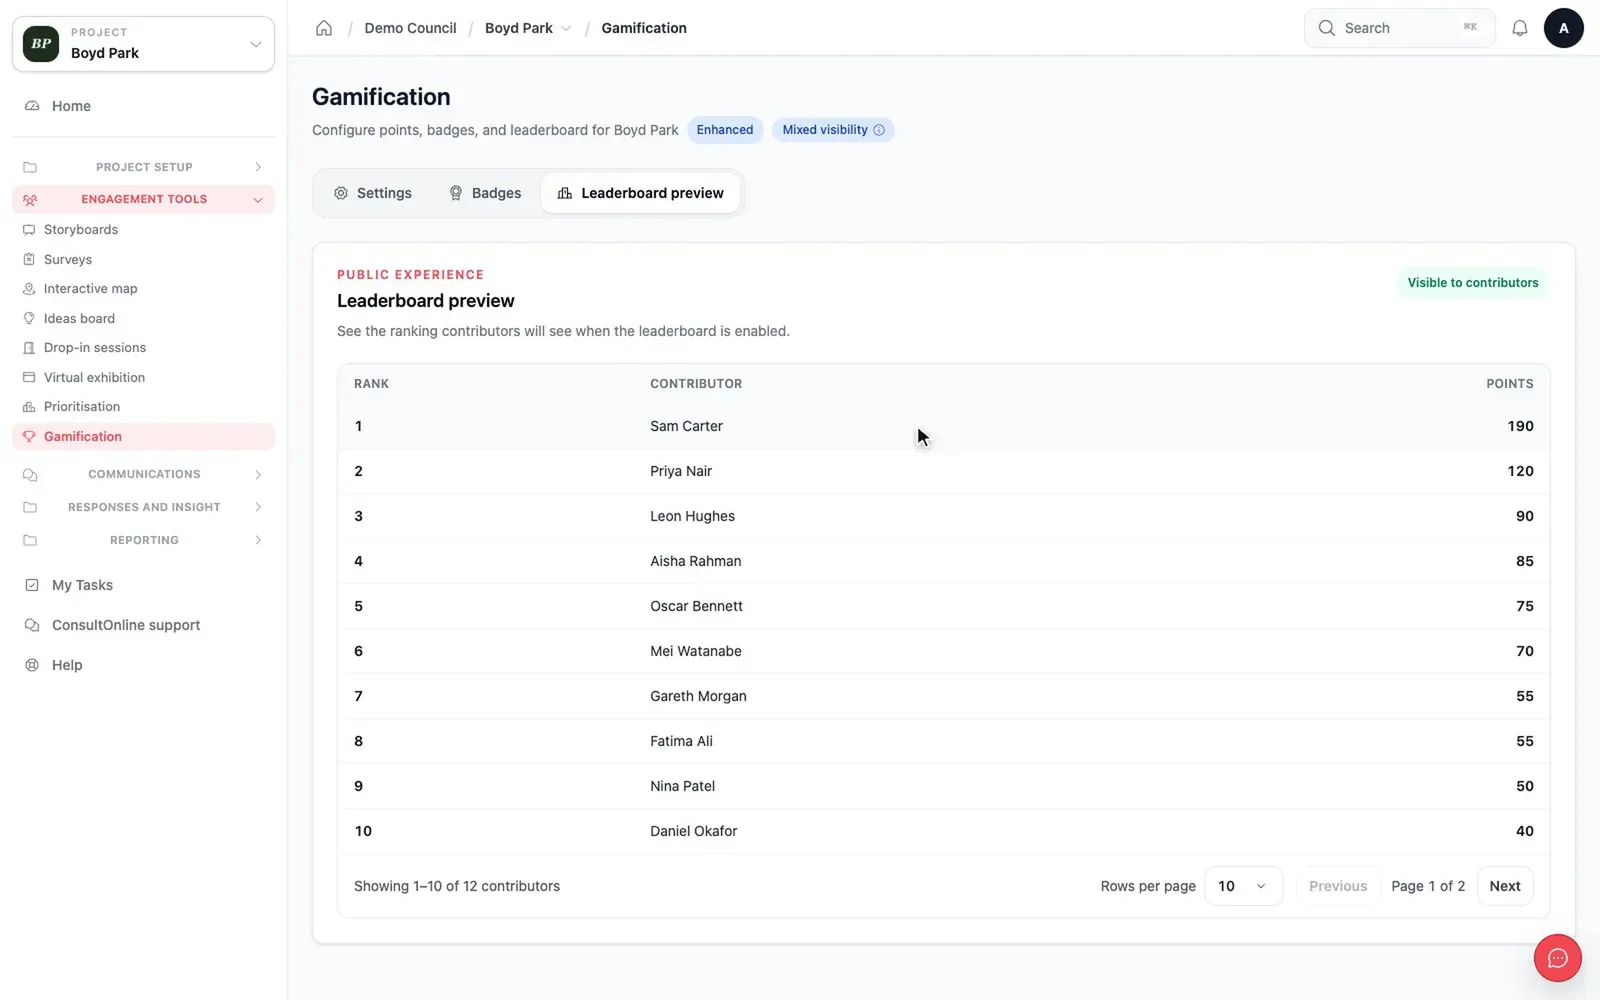The width and height of the screenshot is (1600, 1000).
Task: Expand the Project Setup section
Action: point(143,167)
